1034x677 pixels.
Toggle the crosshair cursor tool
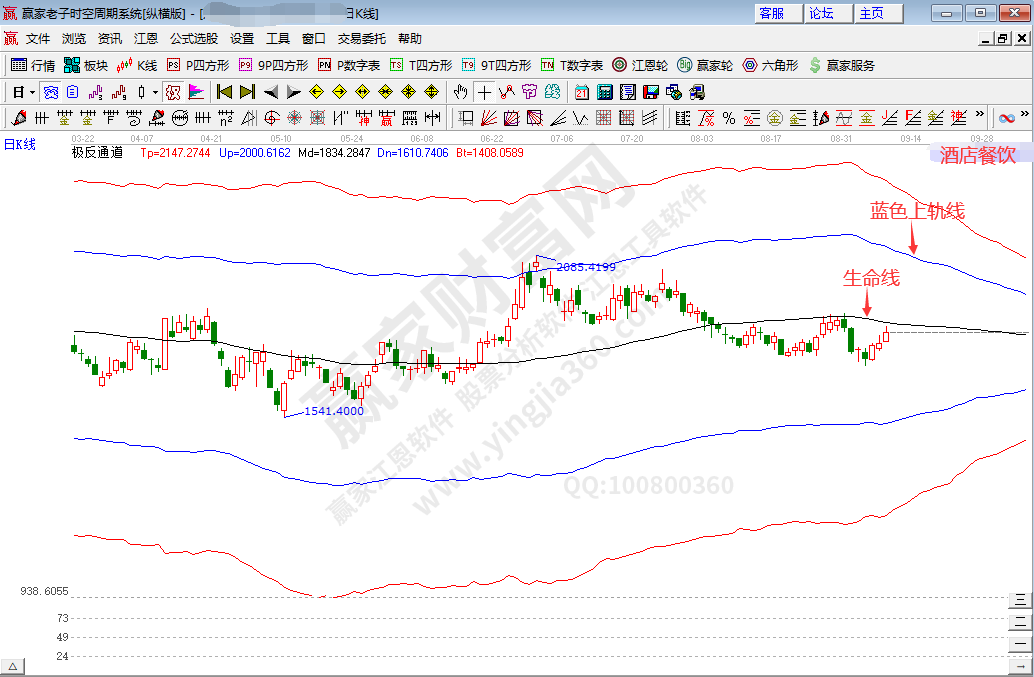[484, 92]
